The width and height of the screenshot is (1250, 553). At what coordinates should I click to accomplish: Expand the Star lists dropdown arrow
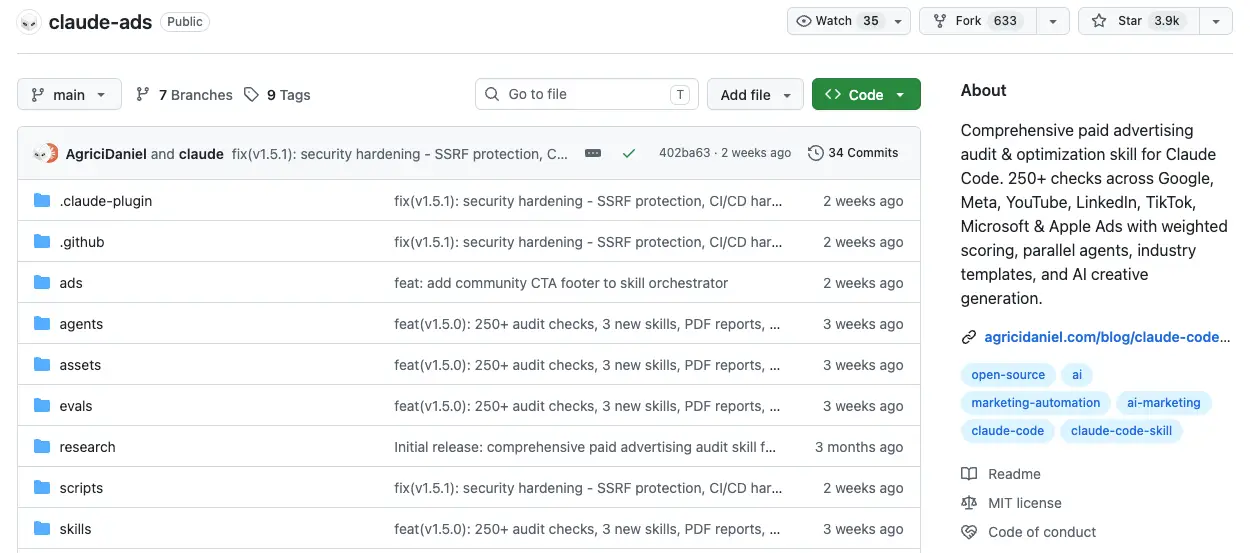[x=1216, y=21]
